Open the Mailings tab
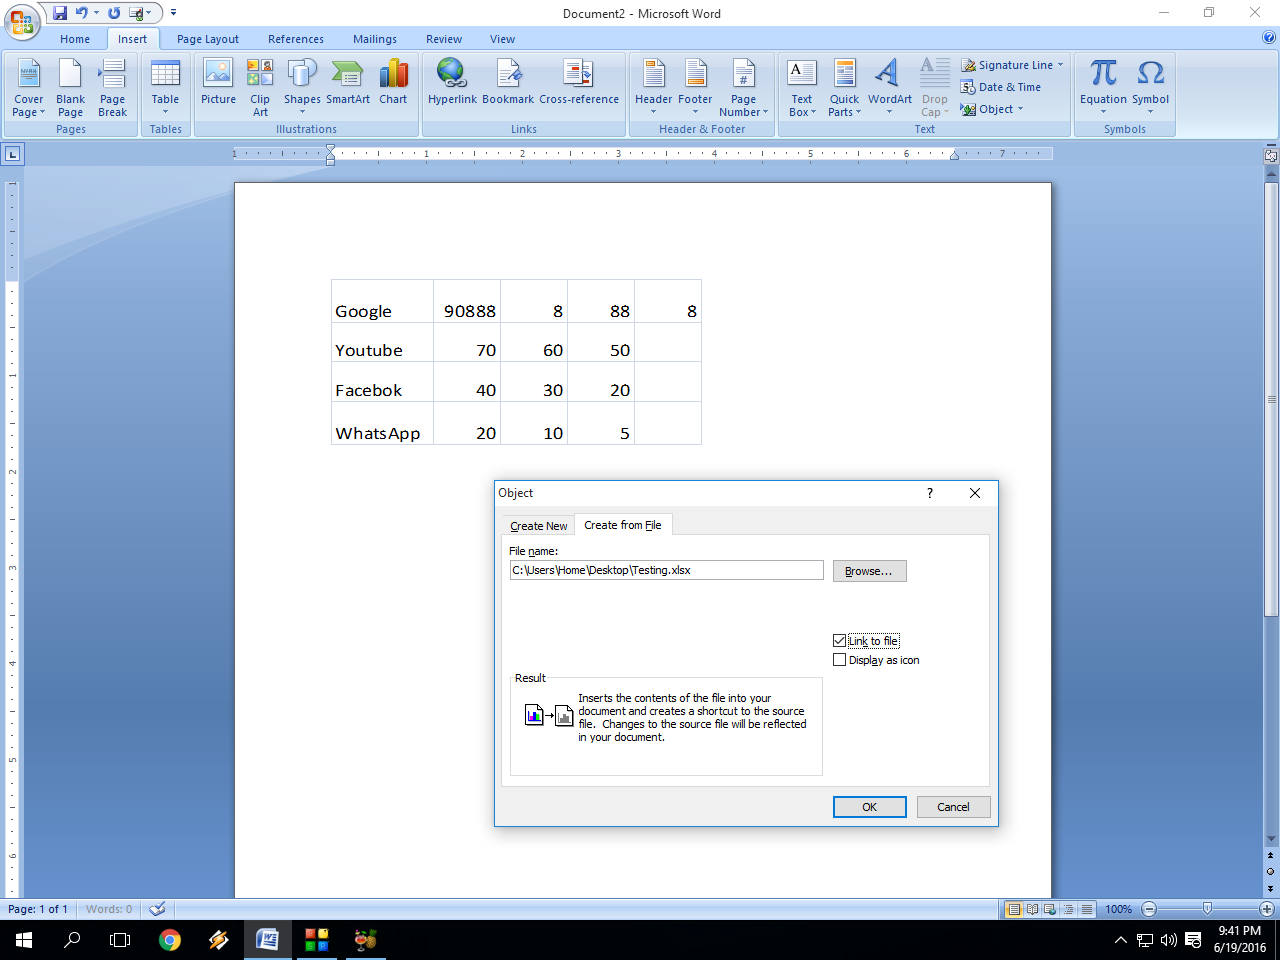Screen dimensions: 1280x960 coord(375,39)
